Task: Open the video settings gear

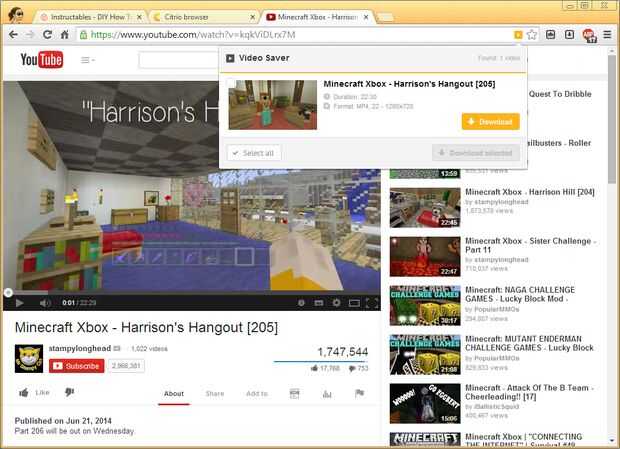Action: tap(336, 303)
